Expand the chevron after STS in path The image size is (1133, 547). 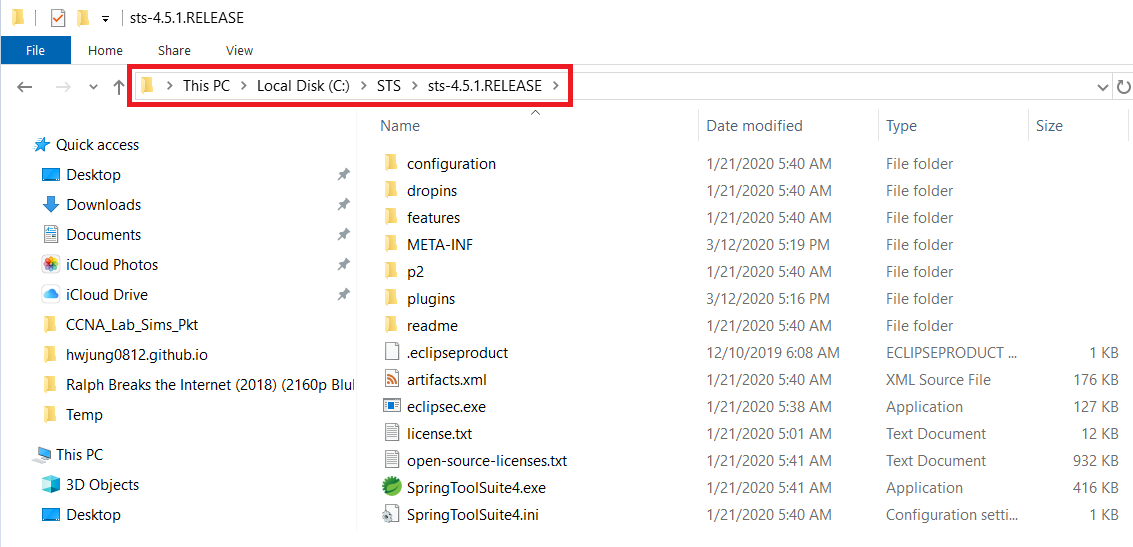coord(415,86)
